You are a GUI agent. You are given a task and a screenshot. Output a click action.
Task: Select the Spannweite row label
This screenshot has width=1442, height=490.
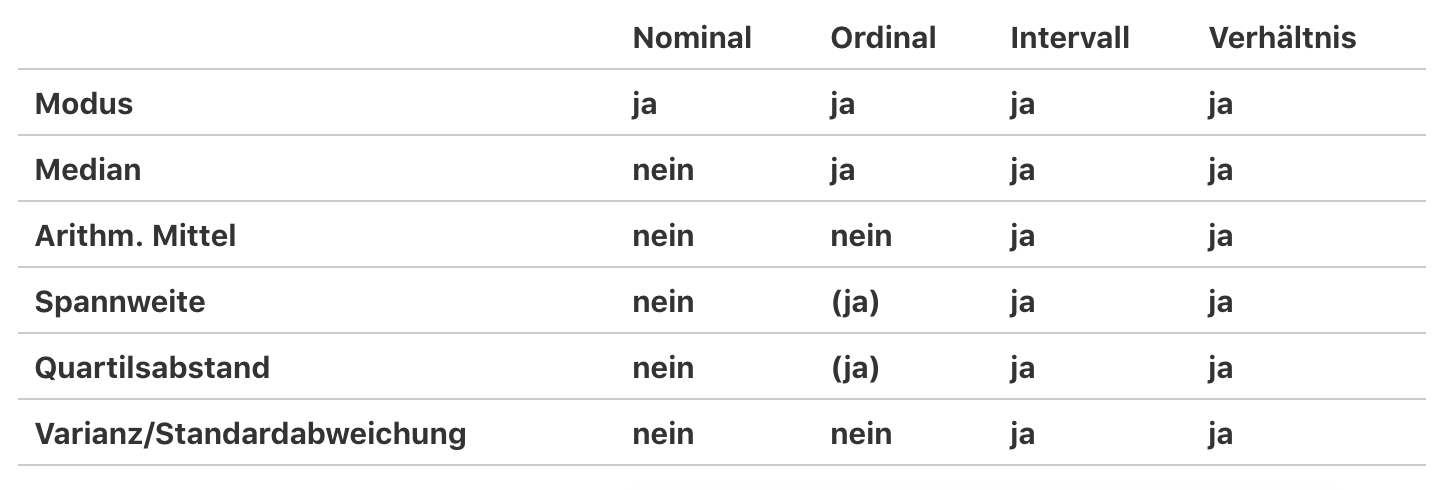[x=120, y=301]
